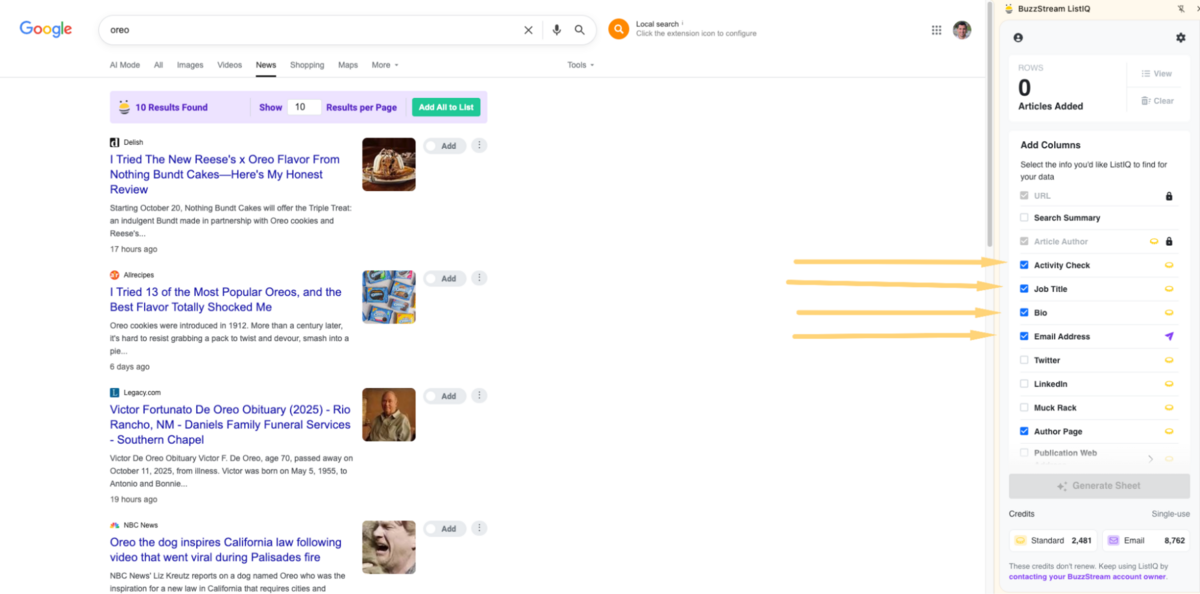Click the Results per Page number field
The image size is (1200, 594).
tap(304, 107)
